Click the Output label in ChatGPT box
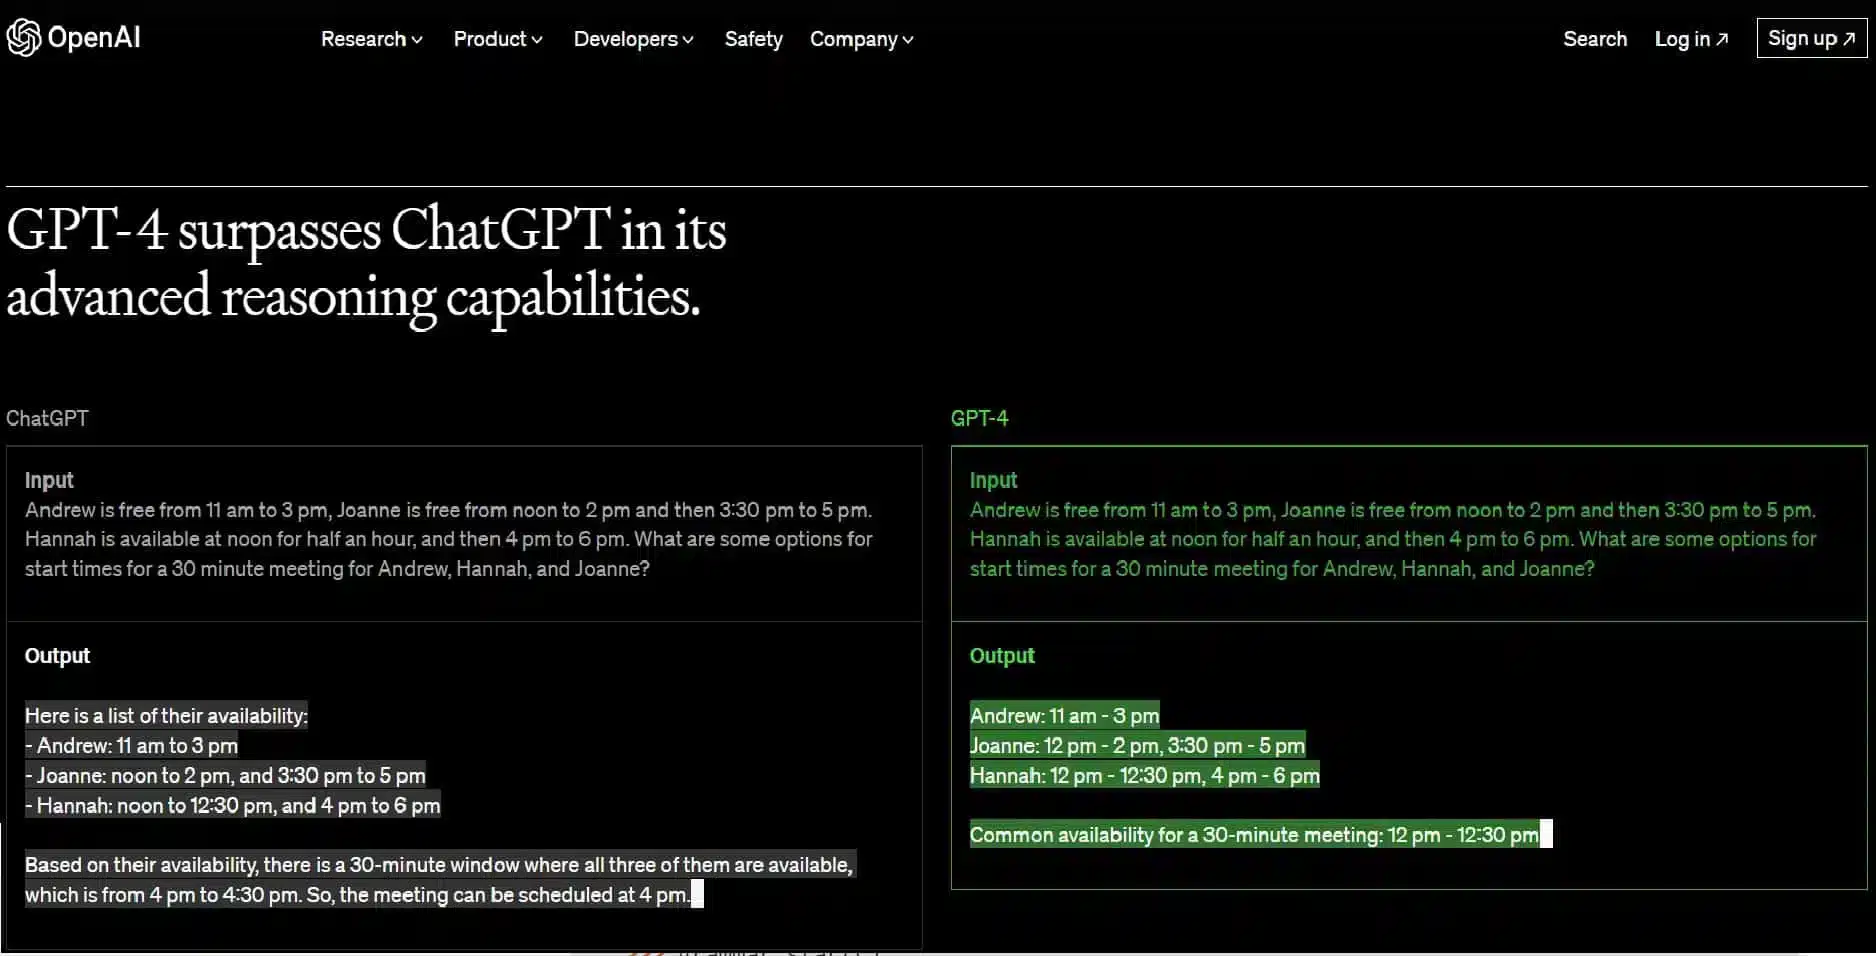 pos(56,655)
